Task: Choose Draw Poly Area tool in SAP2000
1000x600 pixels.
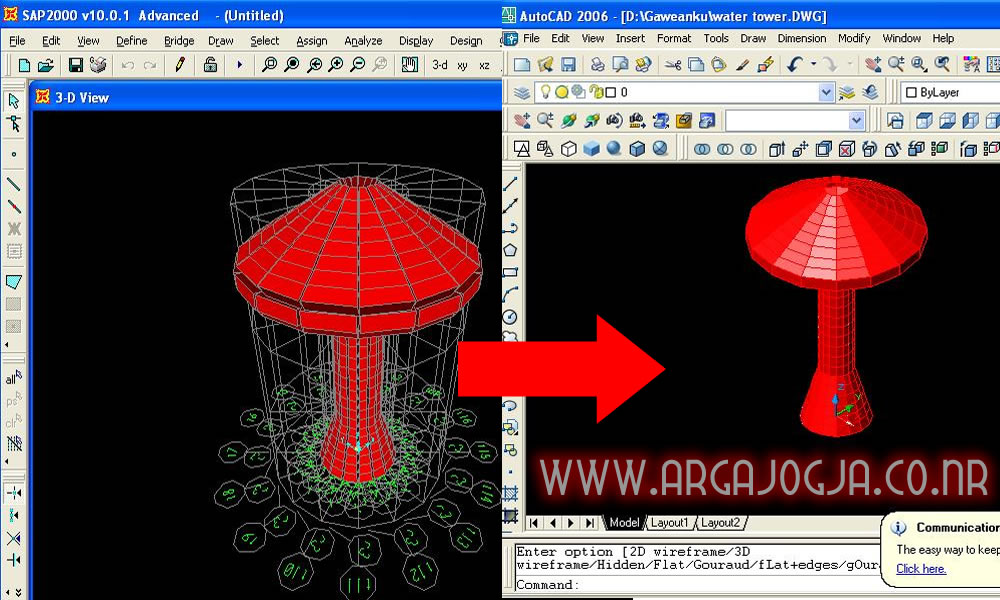Action: tap(13, 281)
